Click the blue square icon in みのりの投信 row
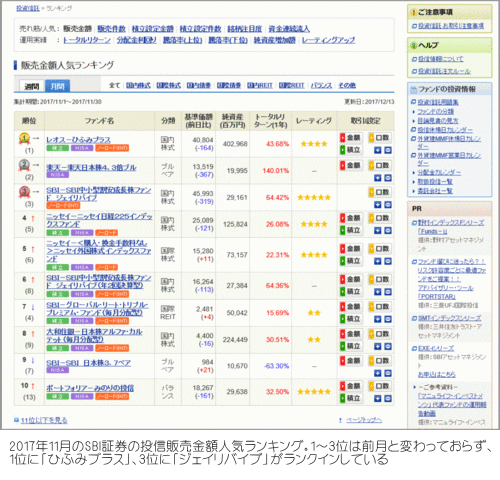 [388, 399]
